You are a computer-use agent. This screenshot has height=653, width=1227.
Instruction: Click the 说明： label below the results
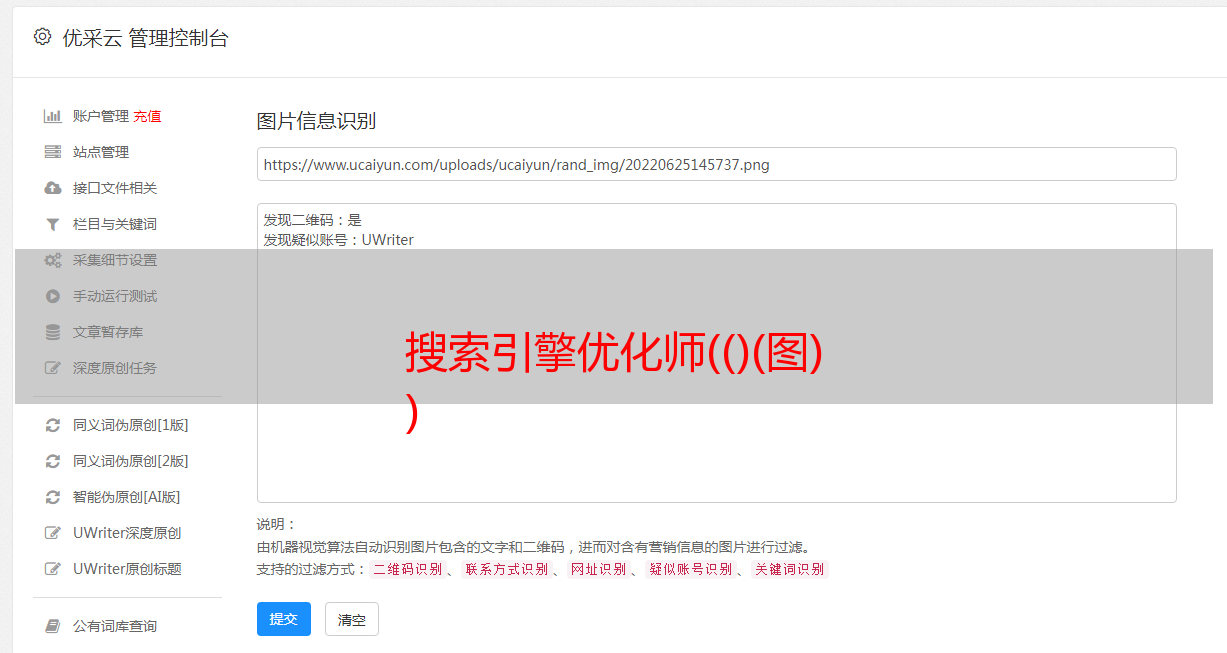(x=277, y=524)
